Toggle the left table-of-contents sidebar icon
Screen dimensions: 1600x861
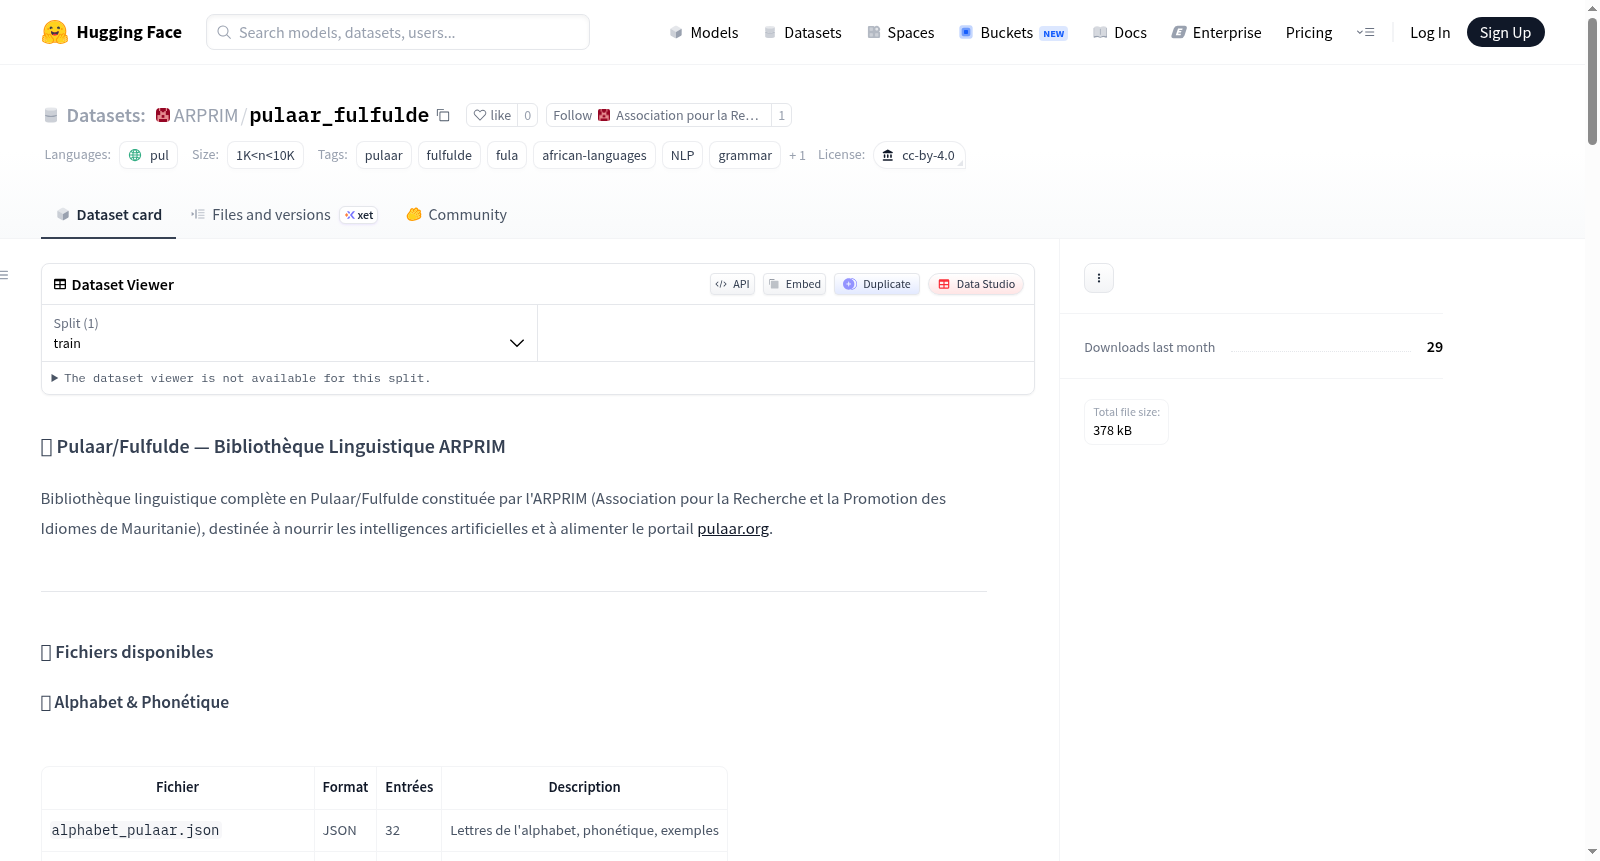[5, 275]
